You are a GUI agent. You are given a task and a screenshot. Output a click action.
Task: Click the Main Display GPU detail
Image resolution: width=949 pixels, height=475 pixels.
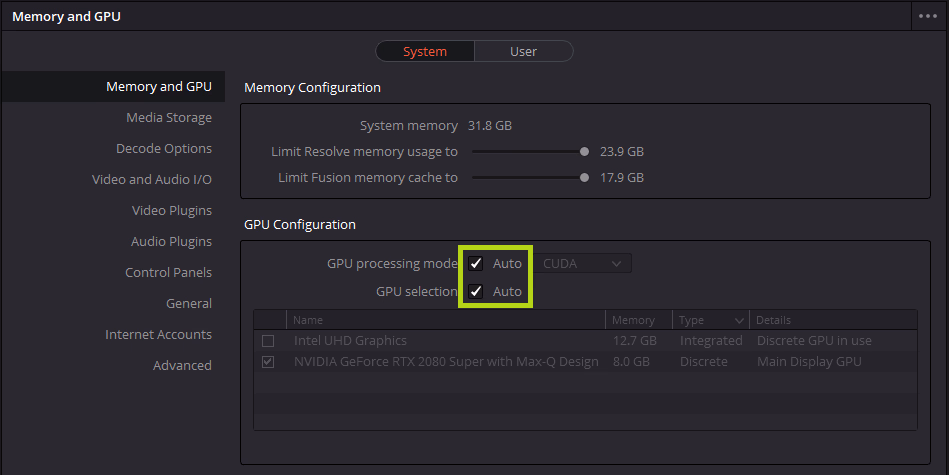[x=809, y=361]
